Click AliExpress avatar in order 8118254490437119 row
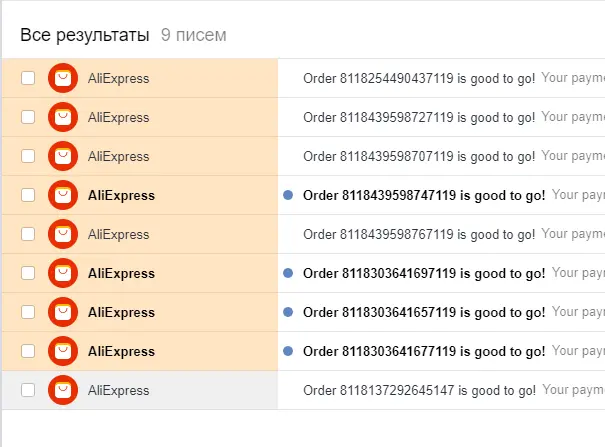The image size is (605, 447). [63, 78]
